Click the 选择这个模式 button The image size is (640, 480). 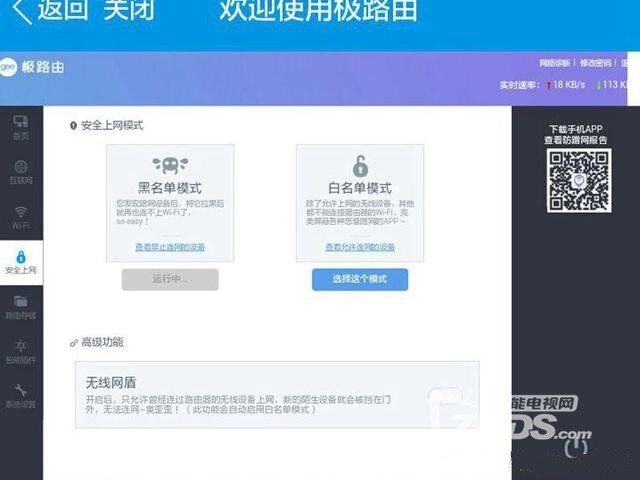click(x=359, y=279)
